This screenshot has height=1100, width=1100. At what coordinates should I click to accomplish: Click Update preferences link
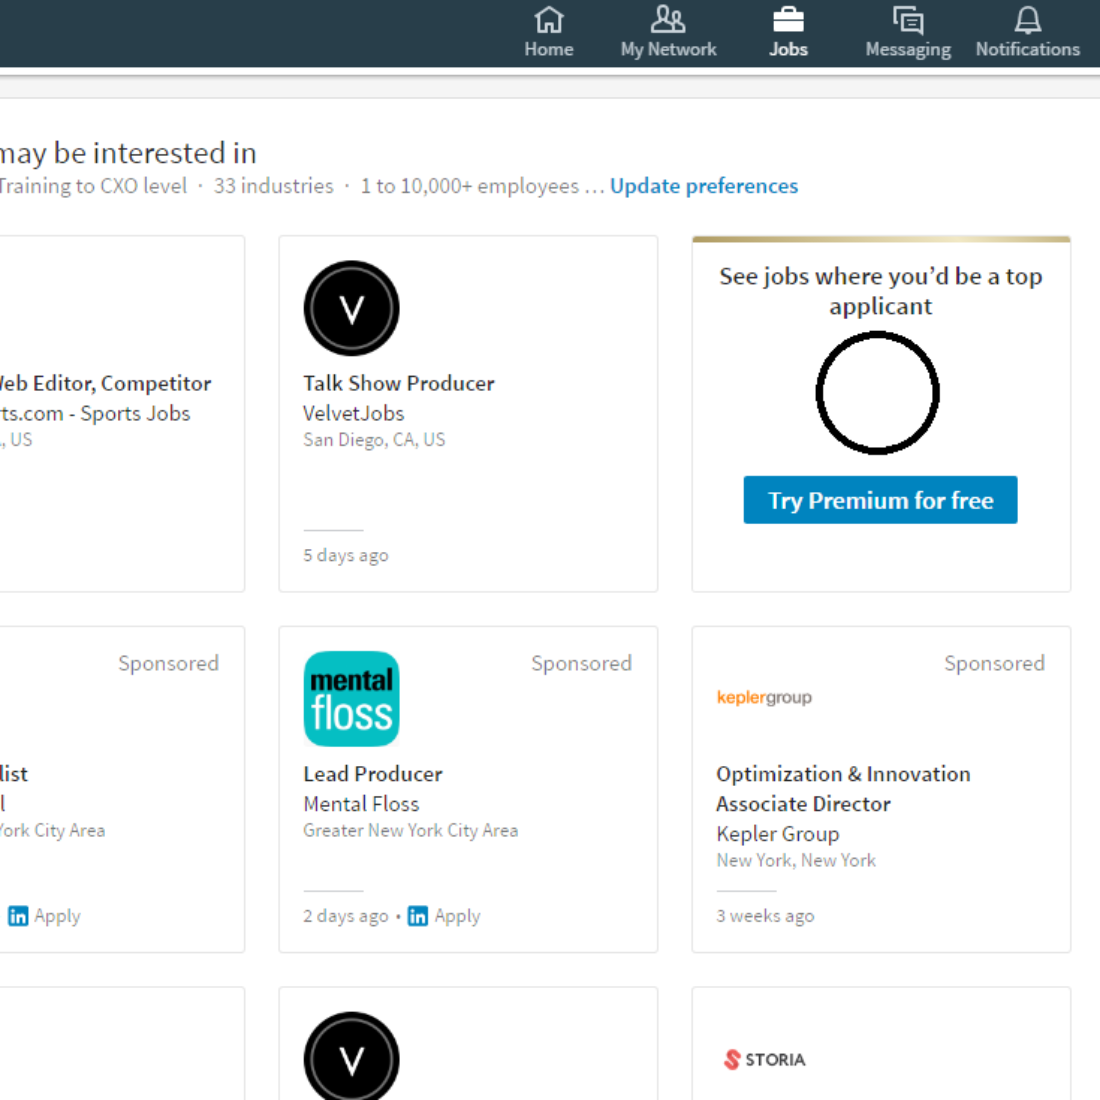[704, 186]
